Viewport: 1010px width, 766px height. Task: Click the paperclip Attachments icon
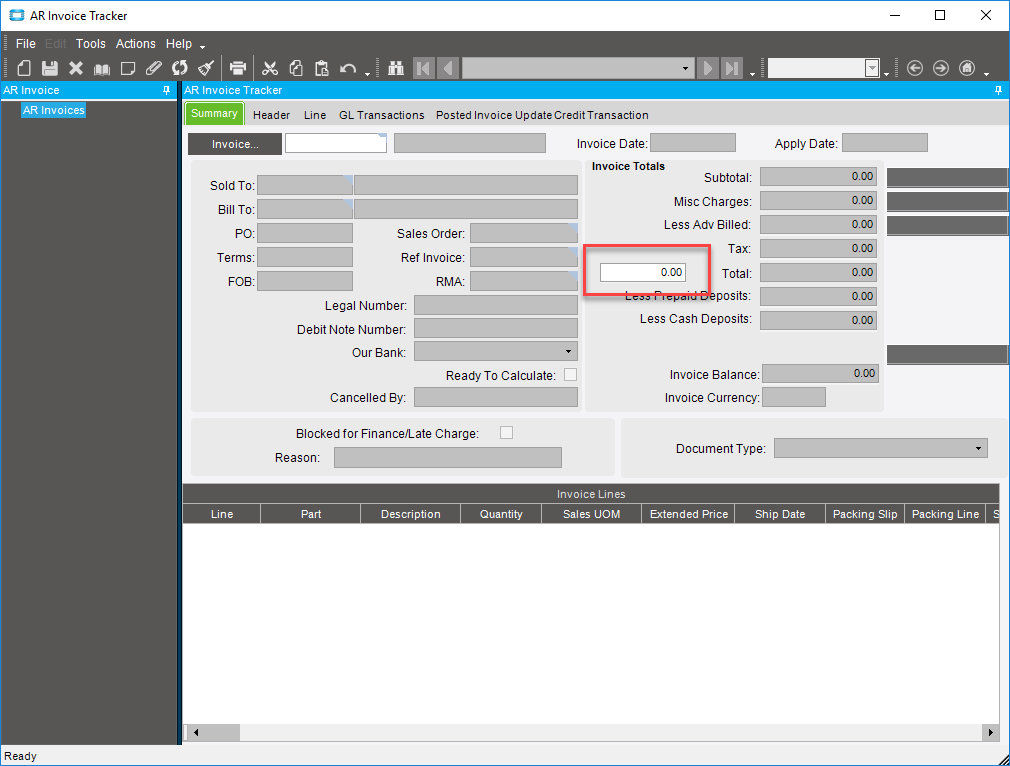tap(153, 68)
